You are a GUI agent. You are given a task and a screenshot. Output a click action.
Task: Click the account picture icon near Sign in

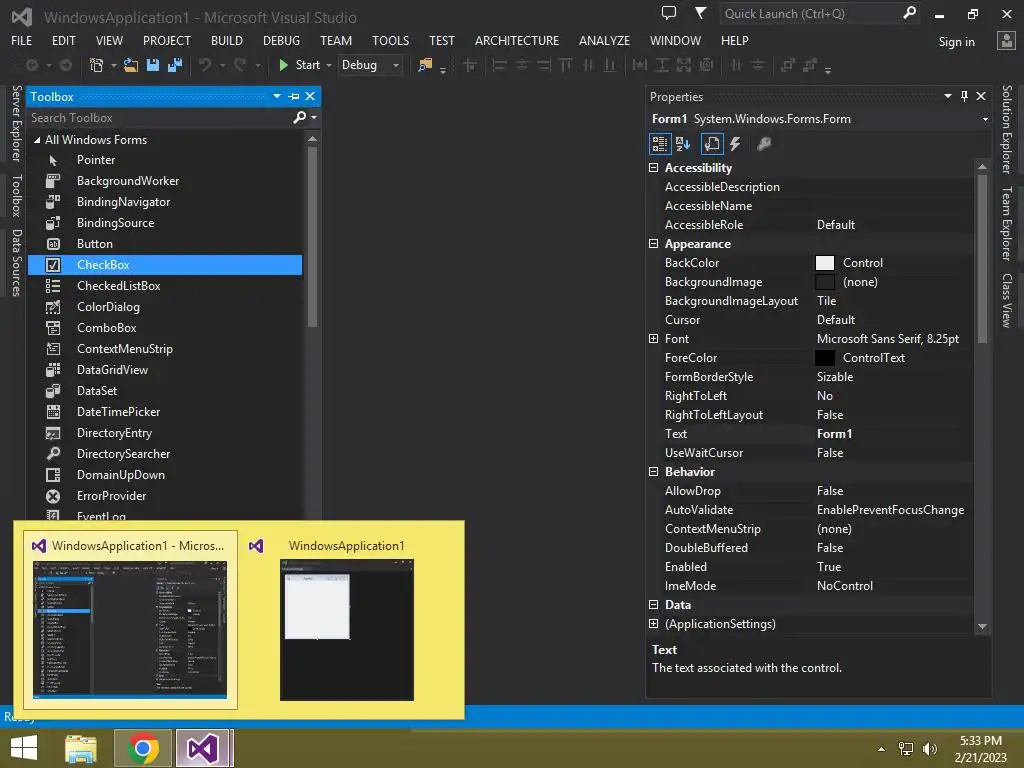1006,40
